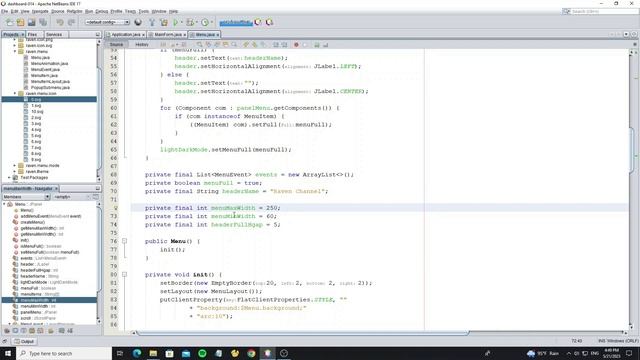Open the Source menu
640x360 pixels.
pos(58,11)
